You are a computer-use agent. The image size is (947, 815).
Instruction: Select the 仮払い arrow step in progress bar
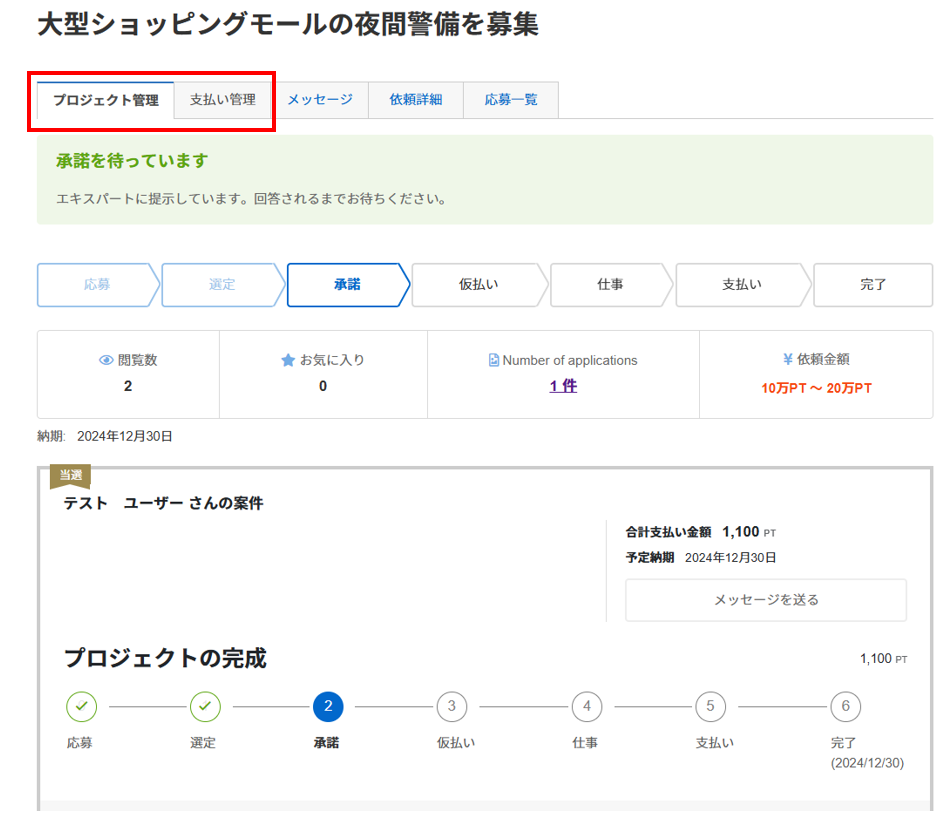click(x=478, y=285)
